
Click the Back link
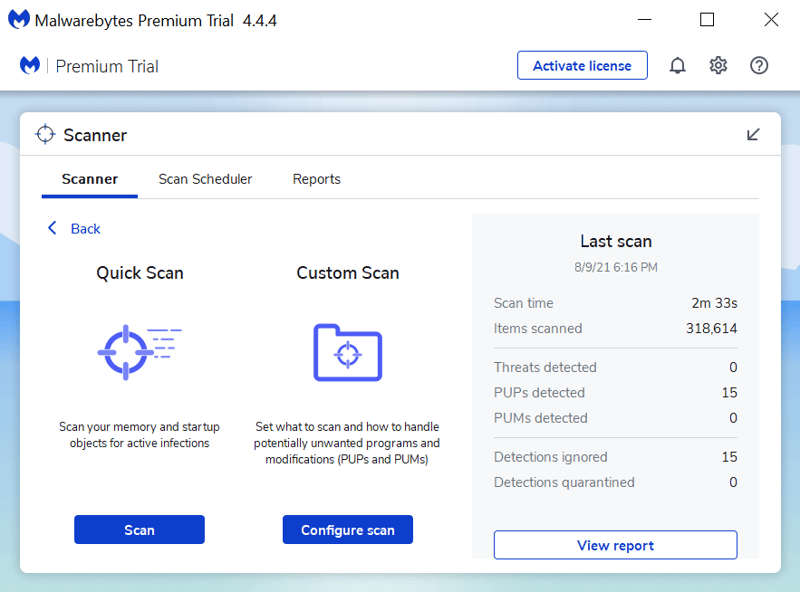point(85,229)
